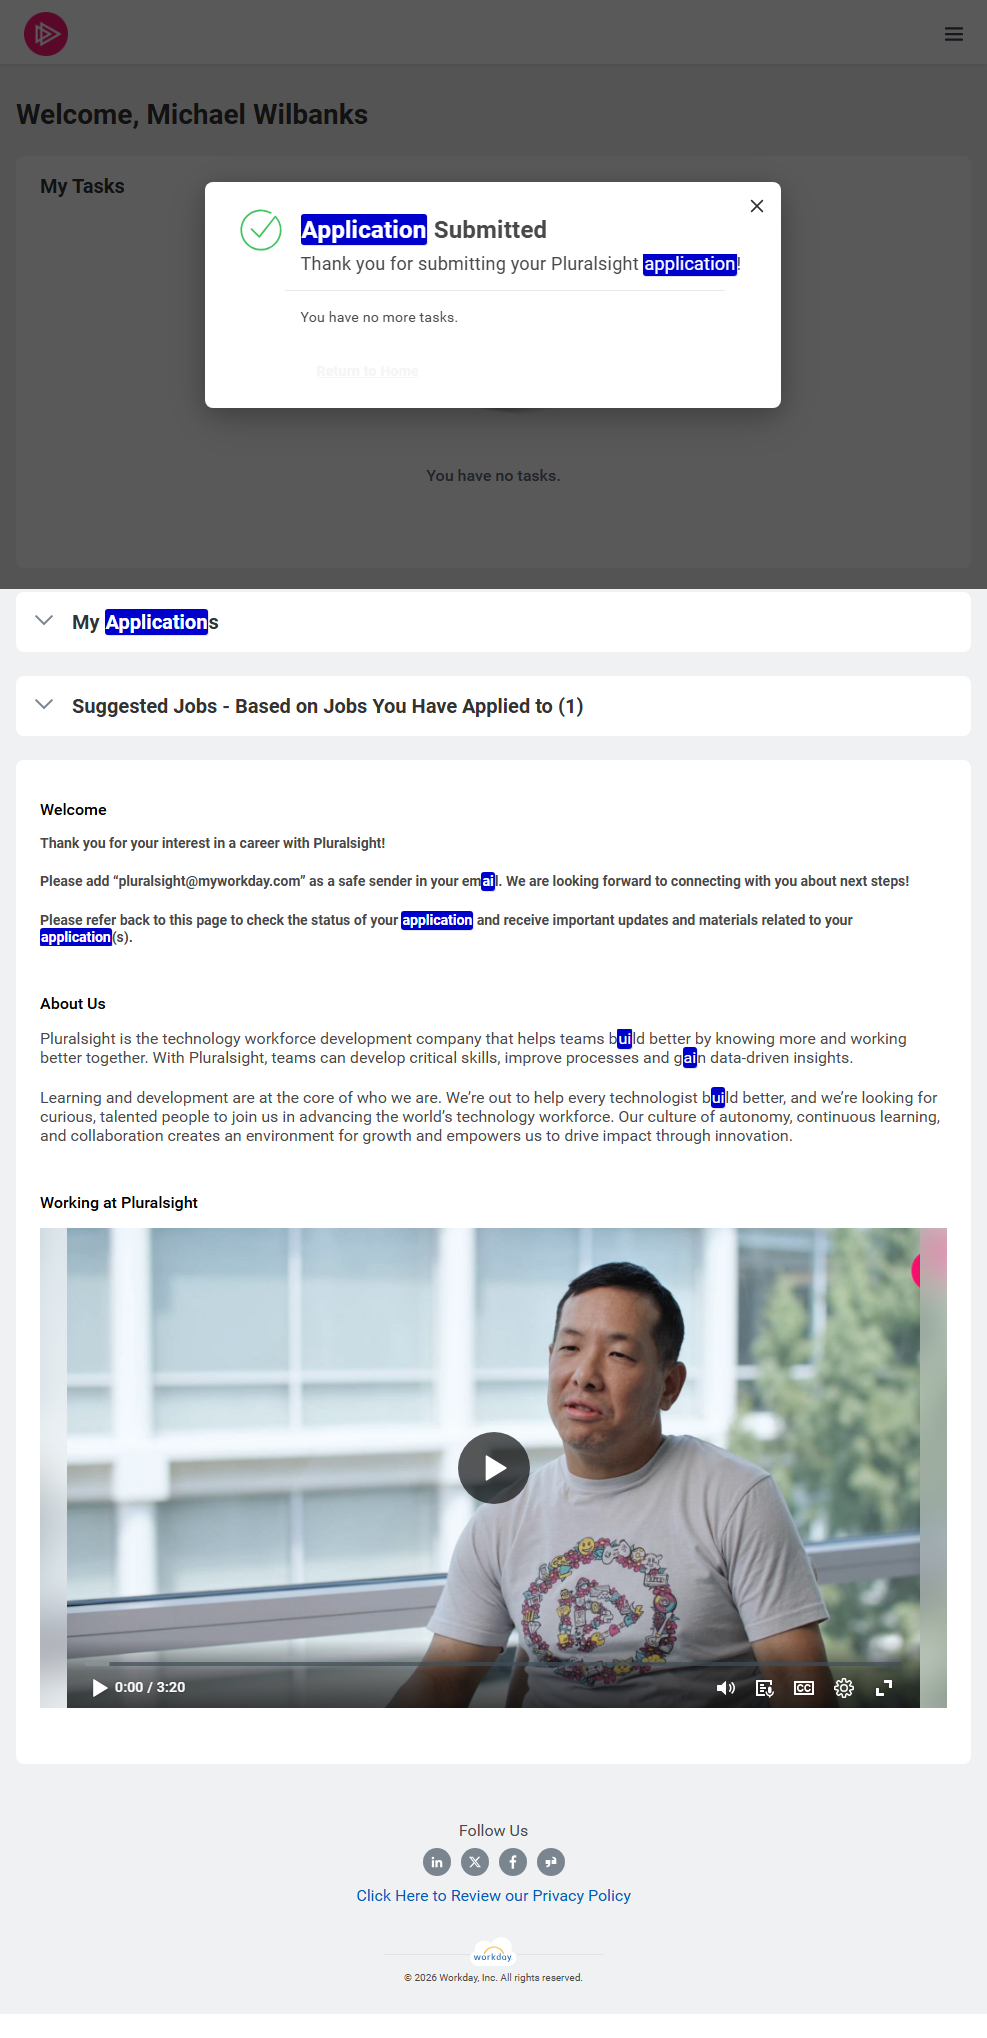Click the Pluralsight logo icon
The image size is (987, 2038).
(46, 34)
